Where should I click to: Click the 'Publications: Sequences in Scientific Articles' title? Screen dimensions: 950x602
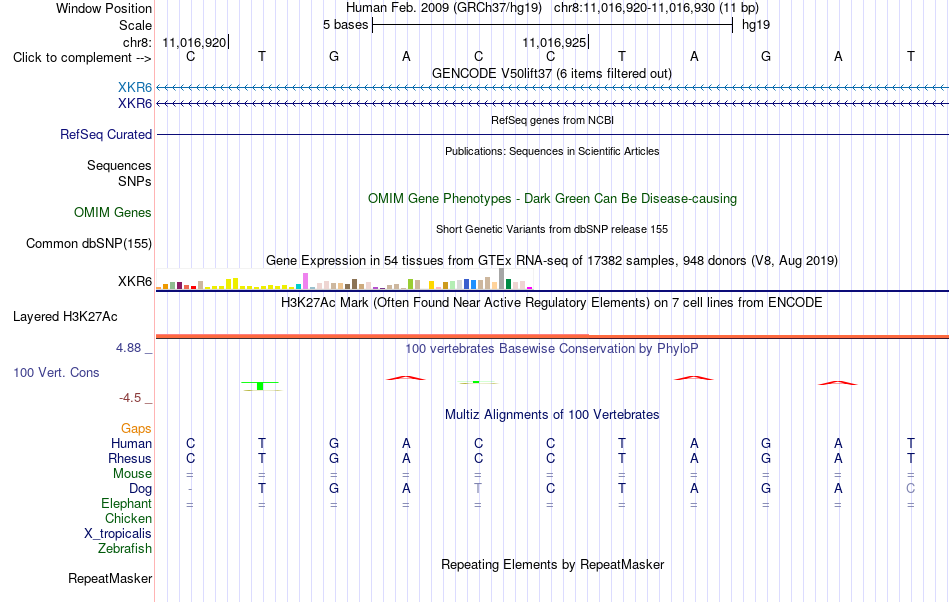click(x=552, y=151)
